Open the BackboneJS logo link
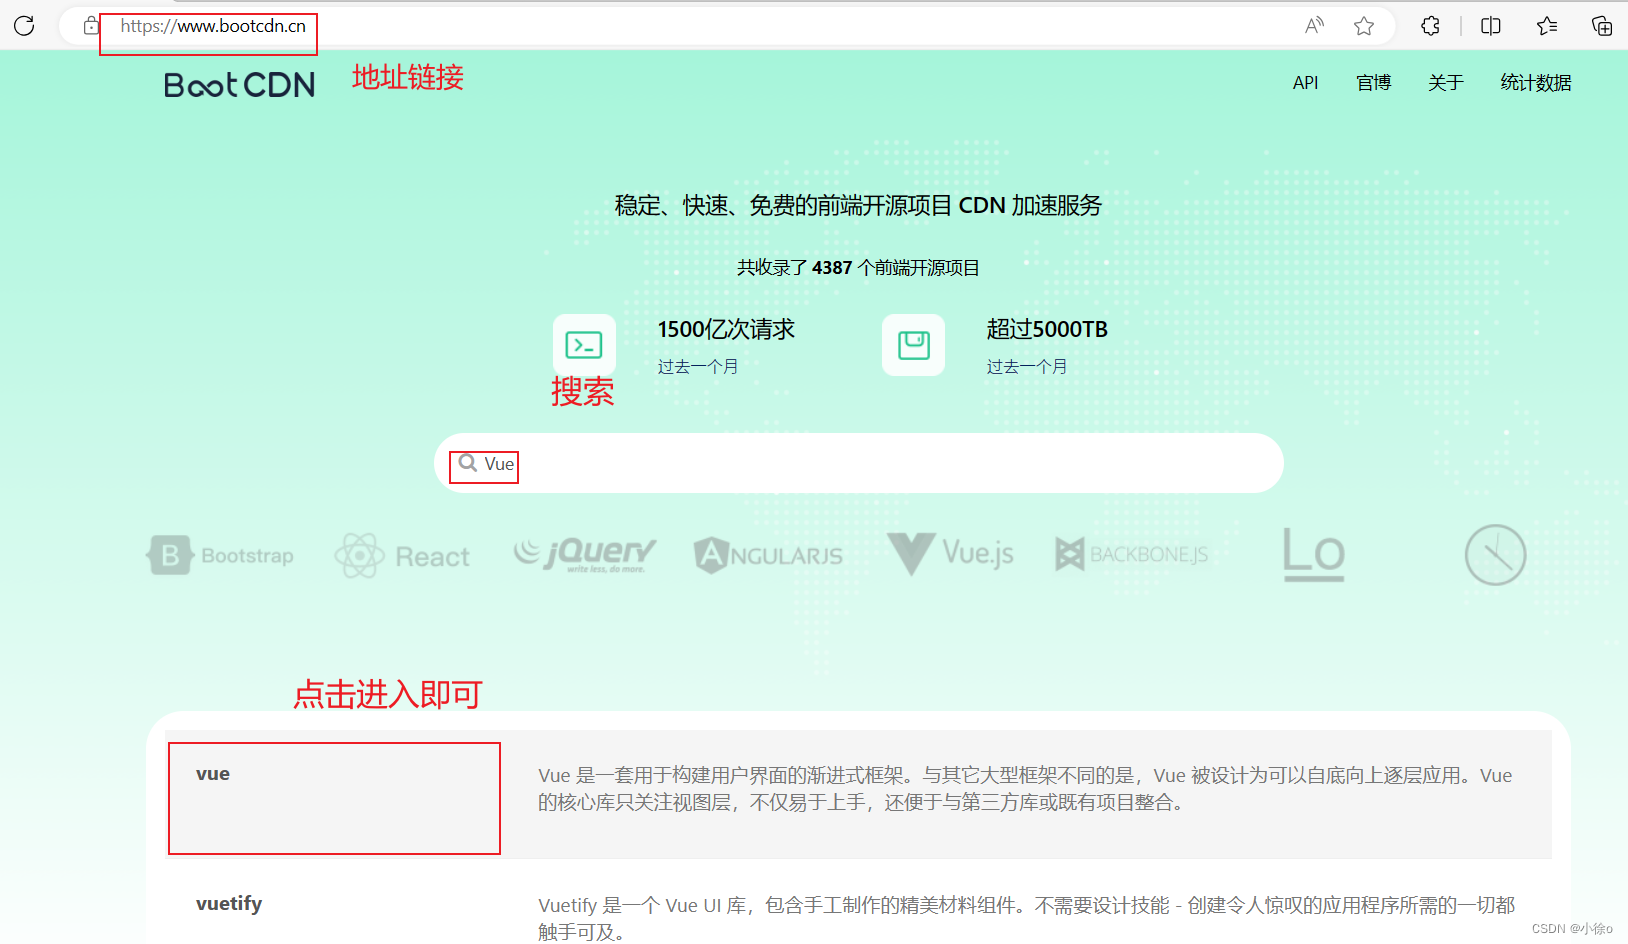 [1132, 554]
